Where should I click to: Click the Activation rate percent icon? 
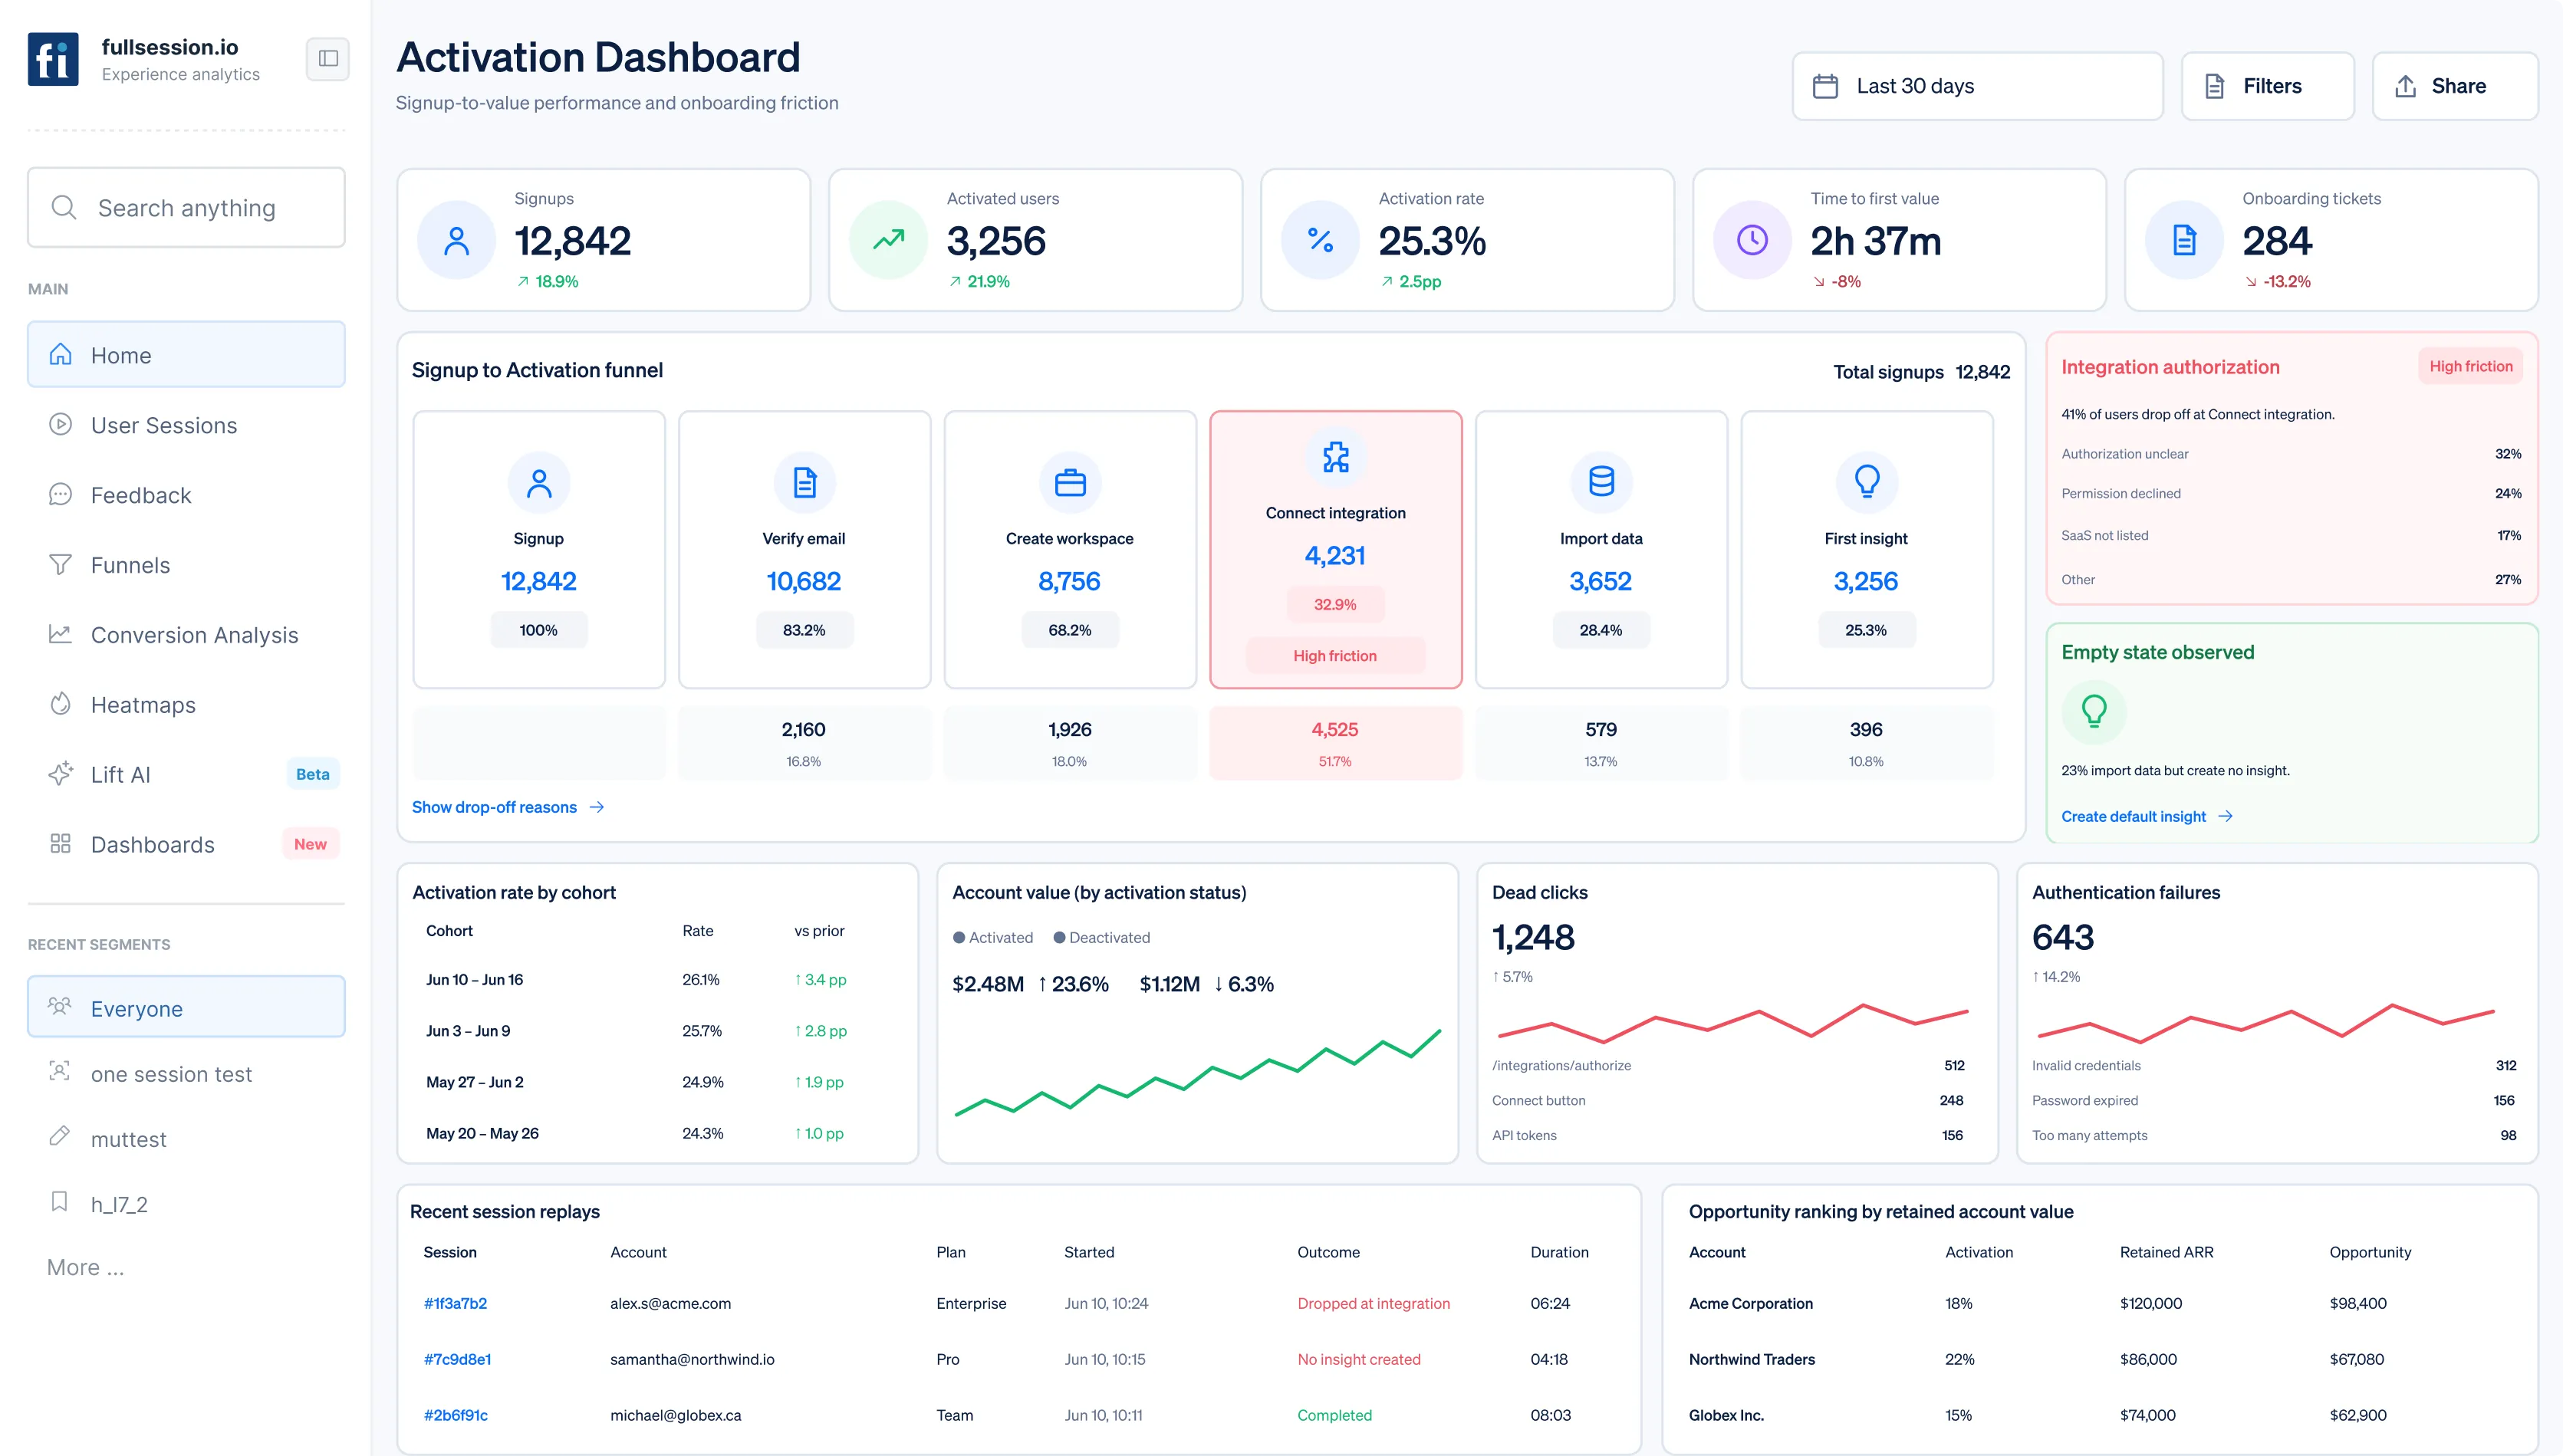point(1320,240)
